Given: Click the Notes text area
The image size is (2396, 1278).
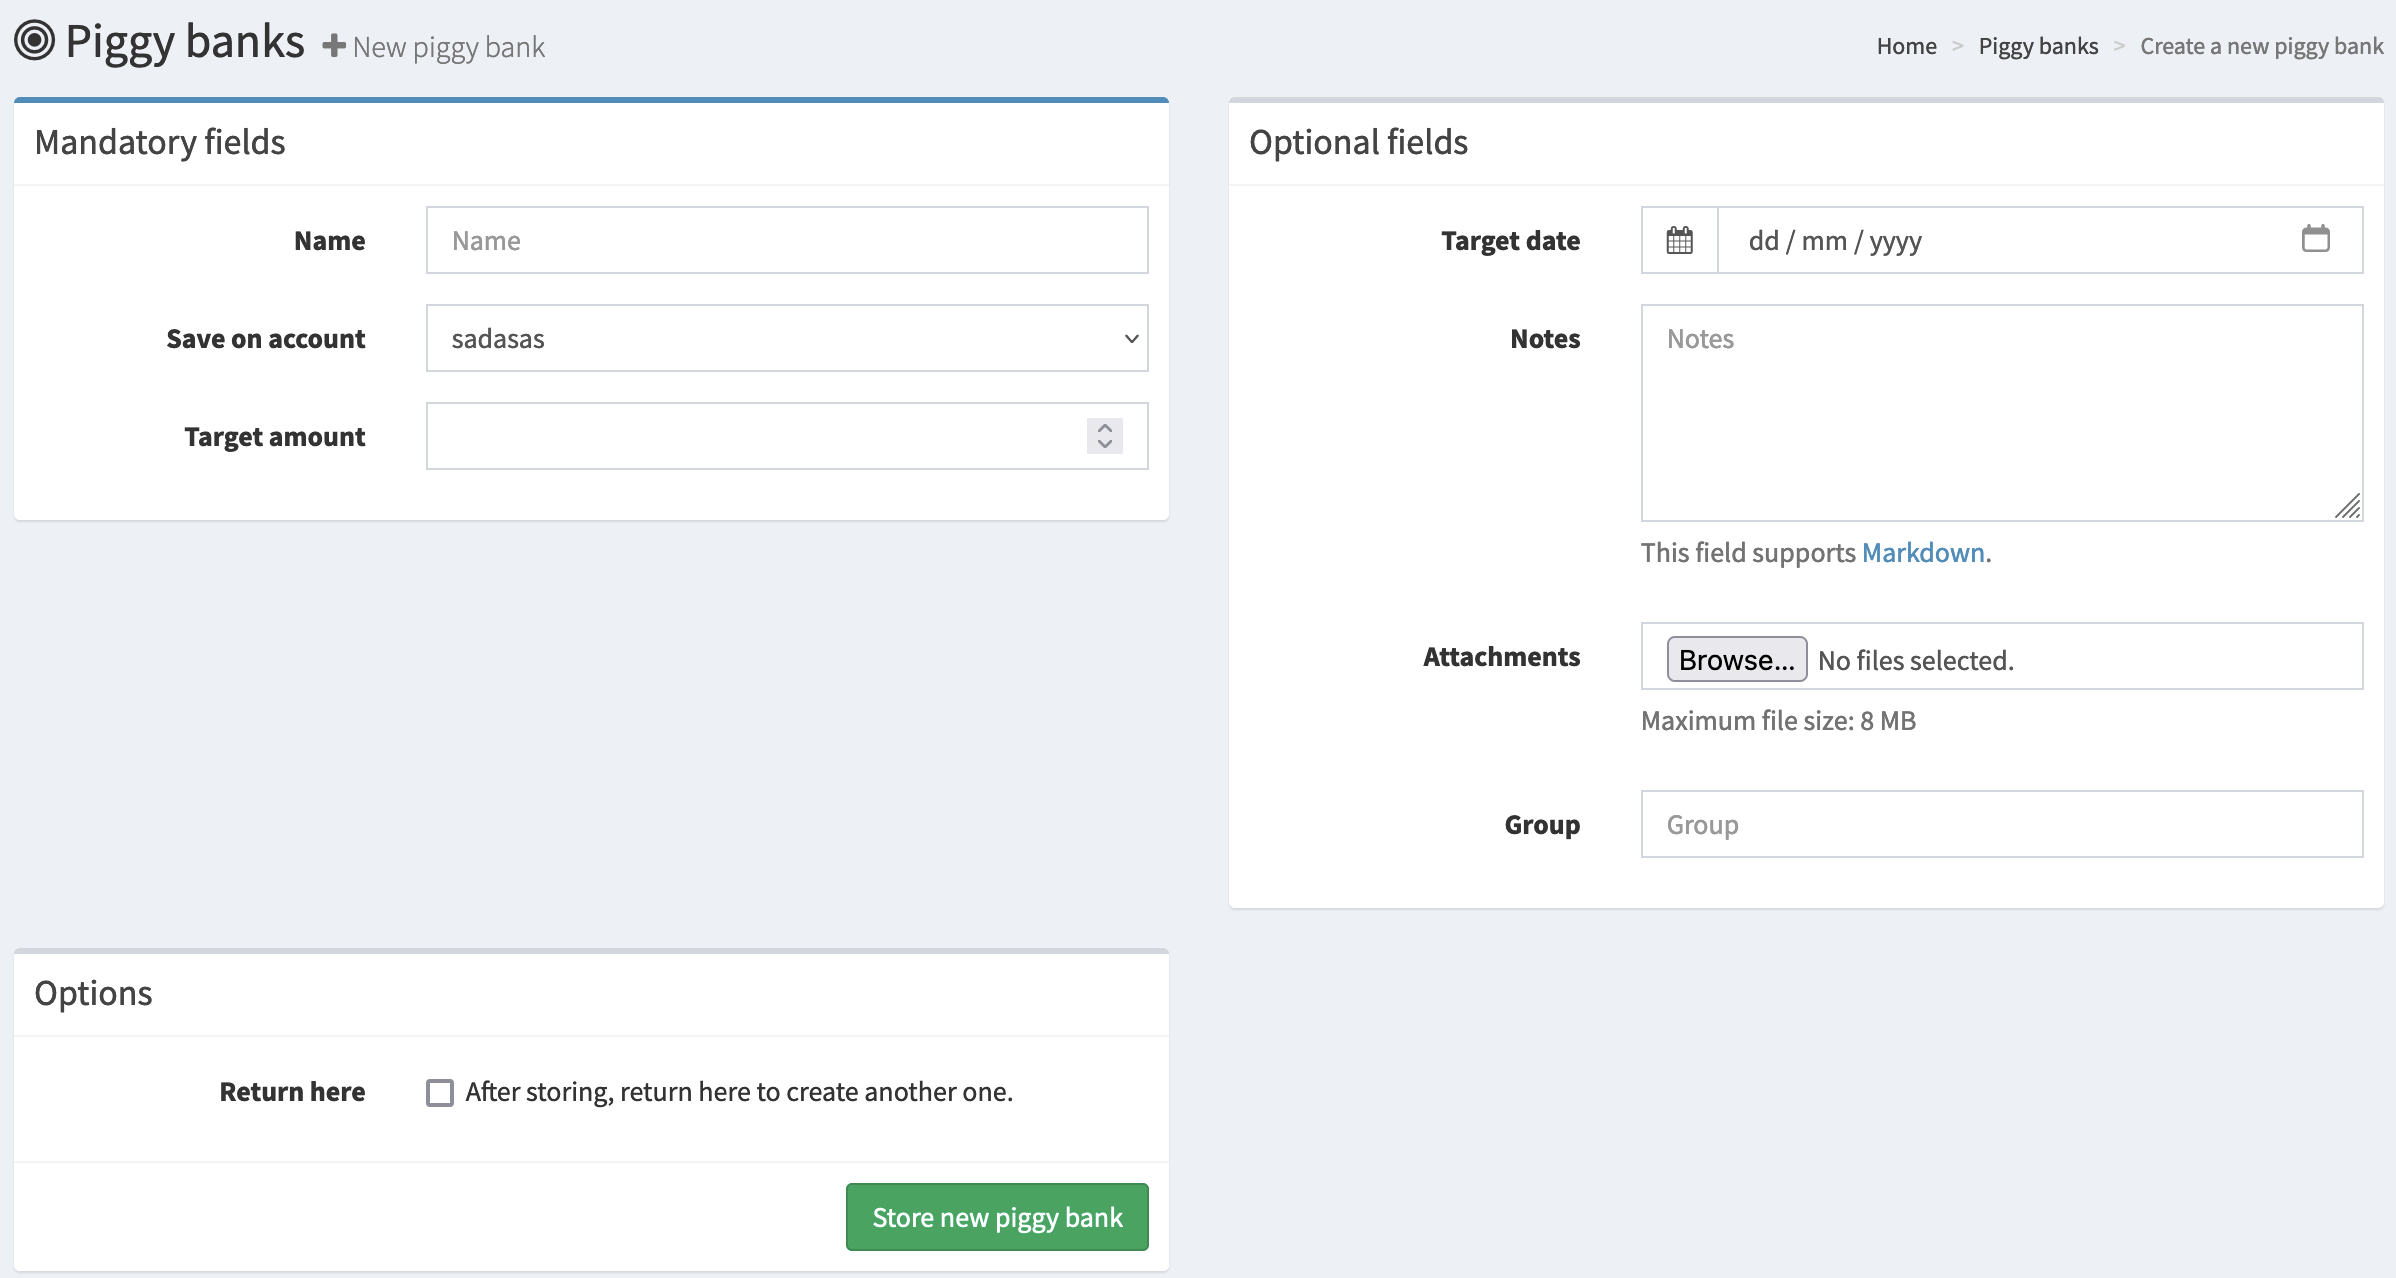Looking at the screenshot, I should pos(2000,412).
